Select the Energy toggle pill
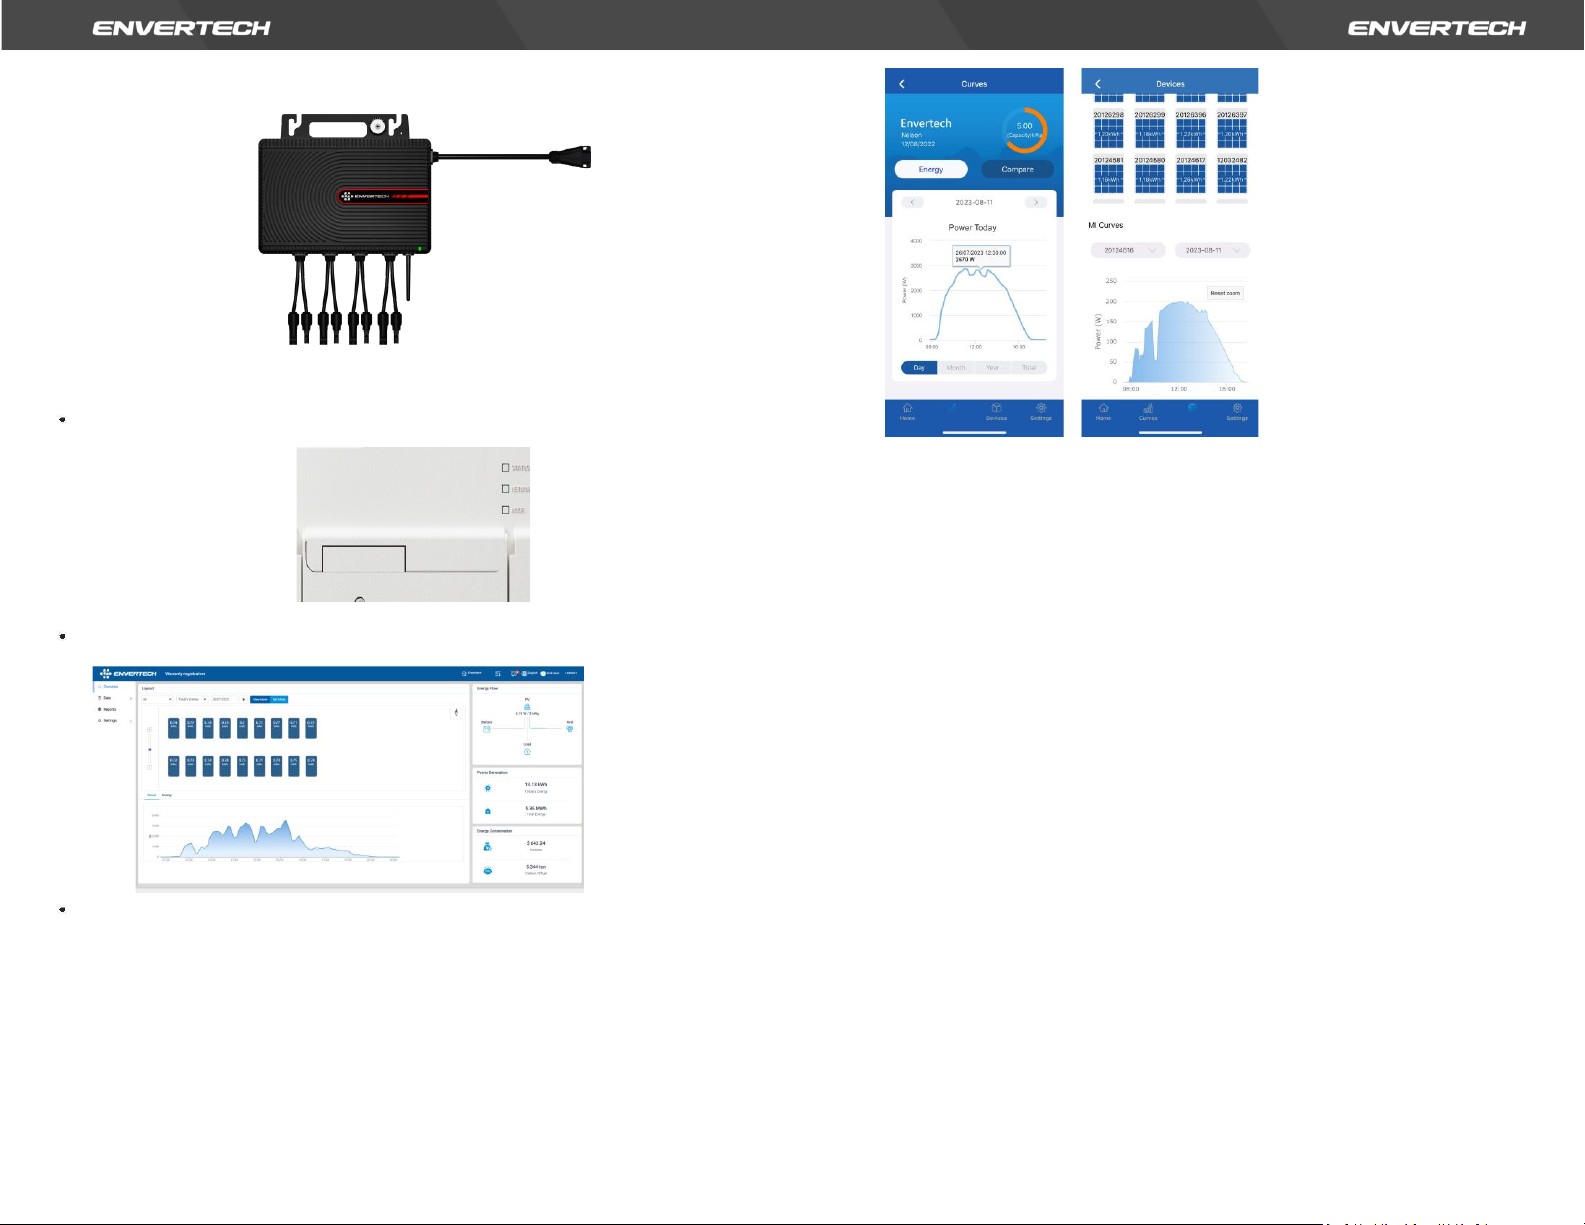This screenshot has width=1585, height=1225. [930, 169]
